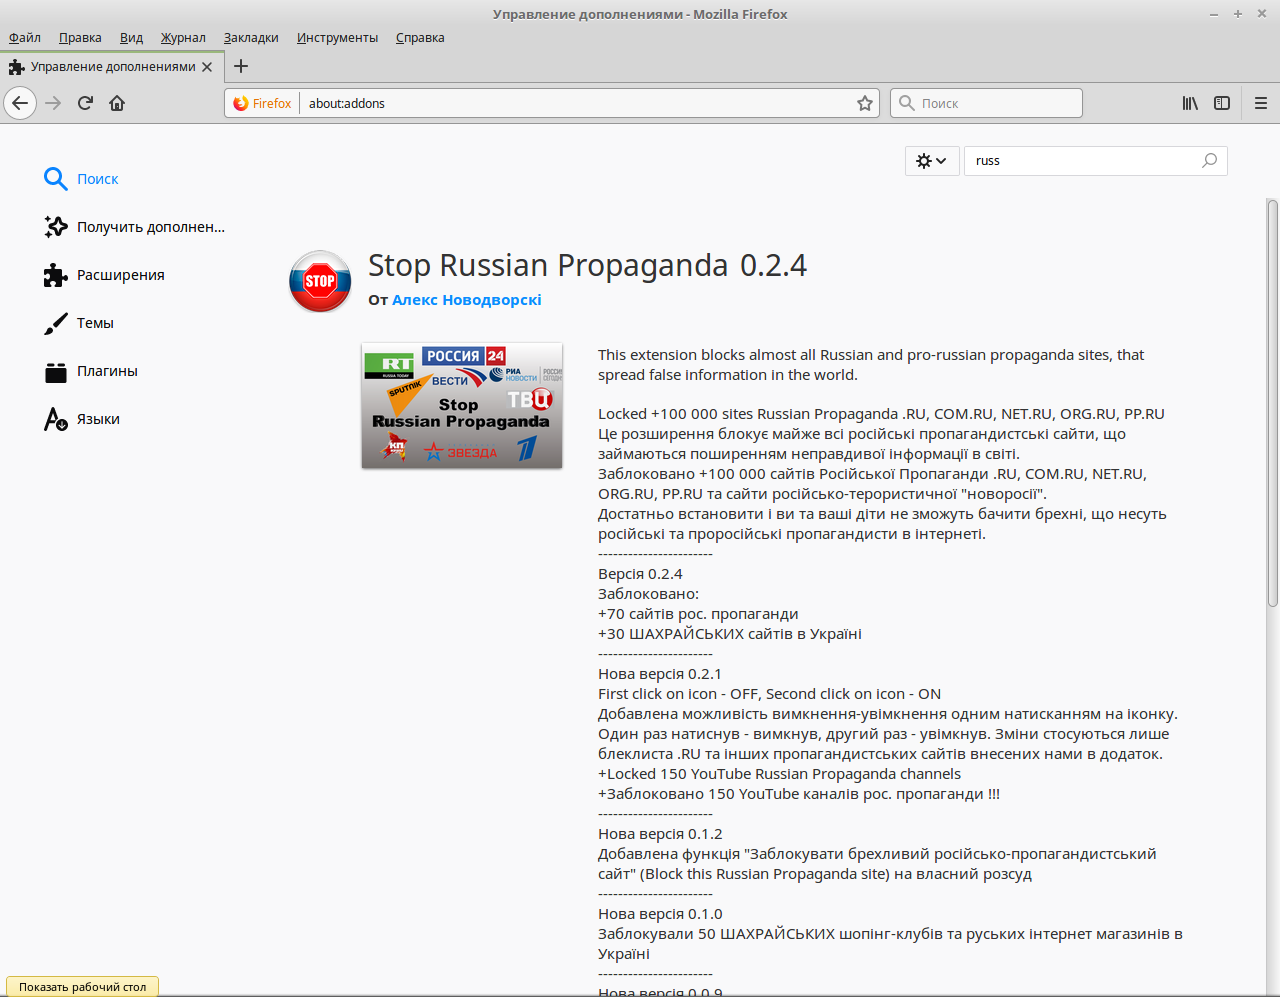Open author link Алекс Новодворскі
The width and height of the screenshot is (1280, 997).
pyautogui.click(x=467, y=300)
